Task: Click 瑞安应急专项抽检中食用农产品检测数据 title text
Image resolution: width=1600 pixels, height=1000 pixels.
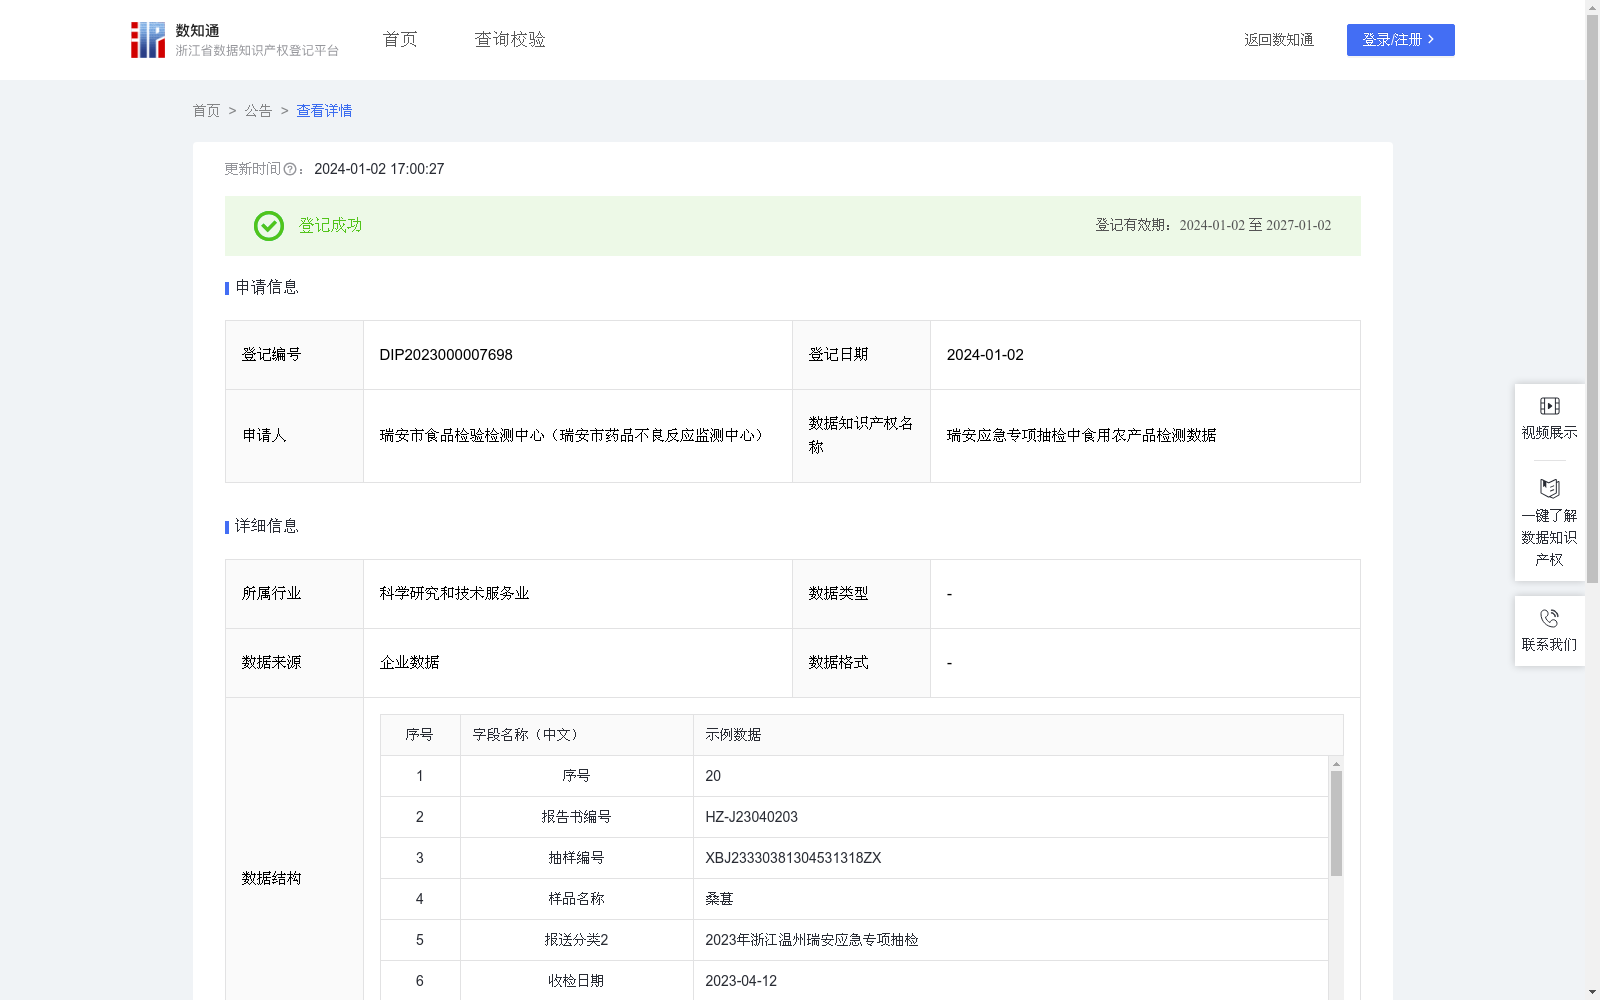Action: [1081, 436]
